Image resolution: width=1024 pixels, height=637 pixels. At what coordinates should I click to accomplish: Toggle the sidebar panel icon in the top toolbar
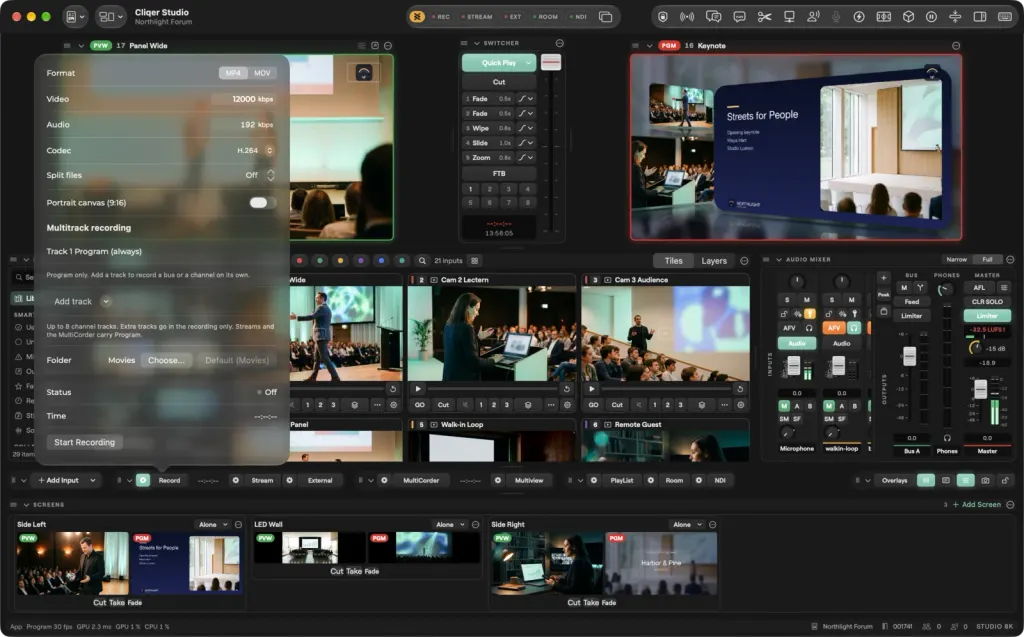pyautogui.click(x=980, y=17)
